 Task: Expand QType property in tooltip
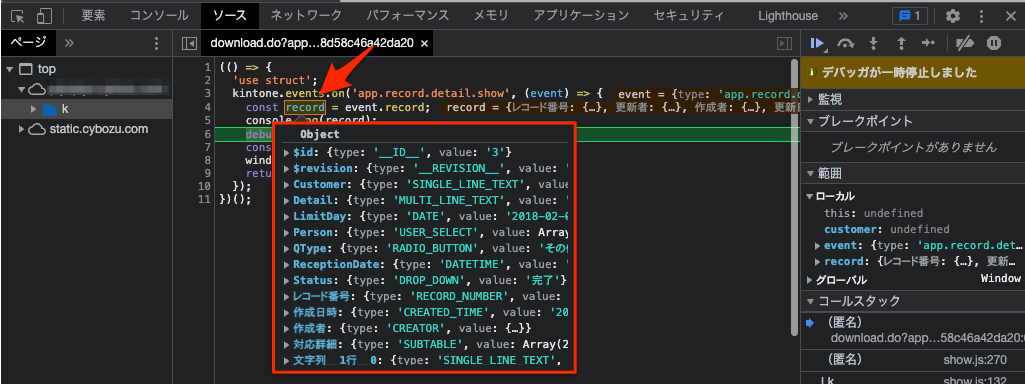286,248
